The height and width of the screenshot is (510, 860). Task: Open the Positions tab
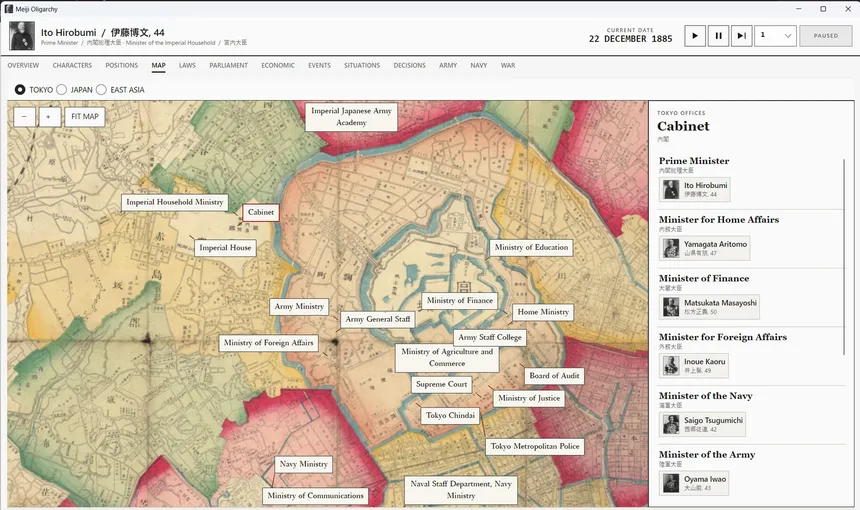pyautogui.click(x=122, y=65)
